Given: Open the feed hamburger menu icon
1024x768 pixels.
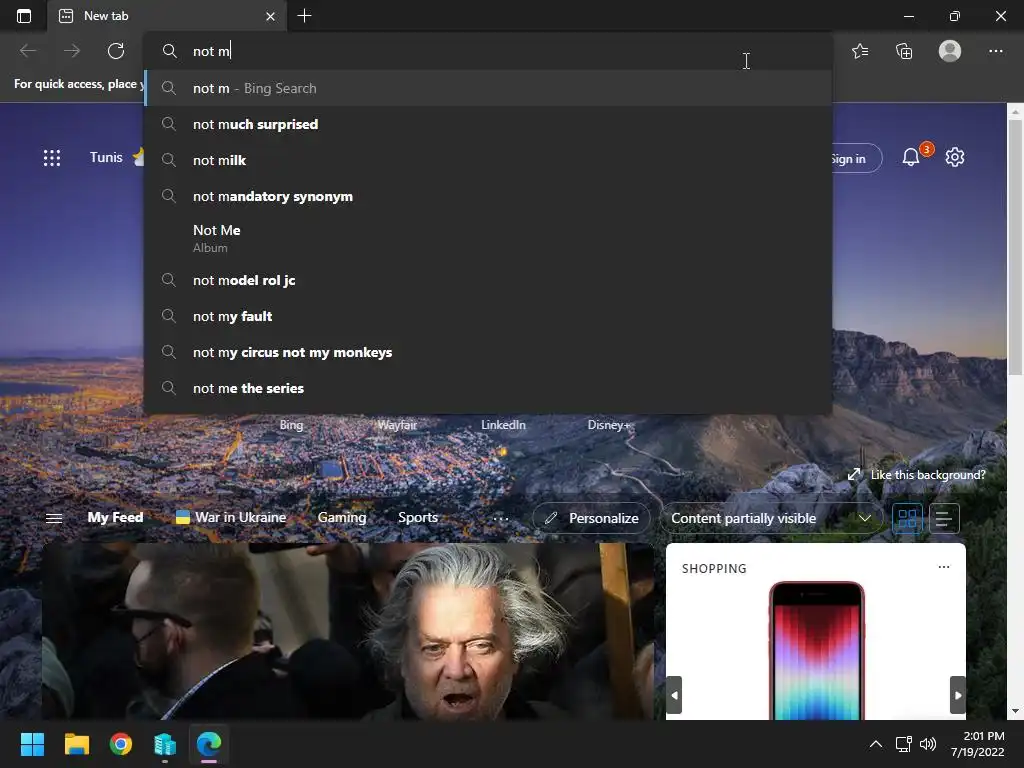Looking at the screenshot, I should (54, 518).
